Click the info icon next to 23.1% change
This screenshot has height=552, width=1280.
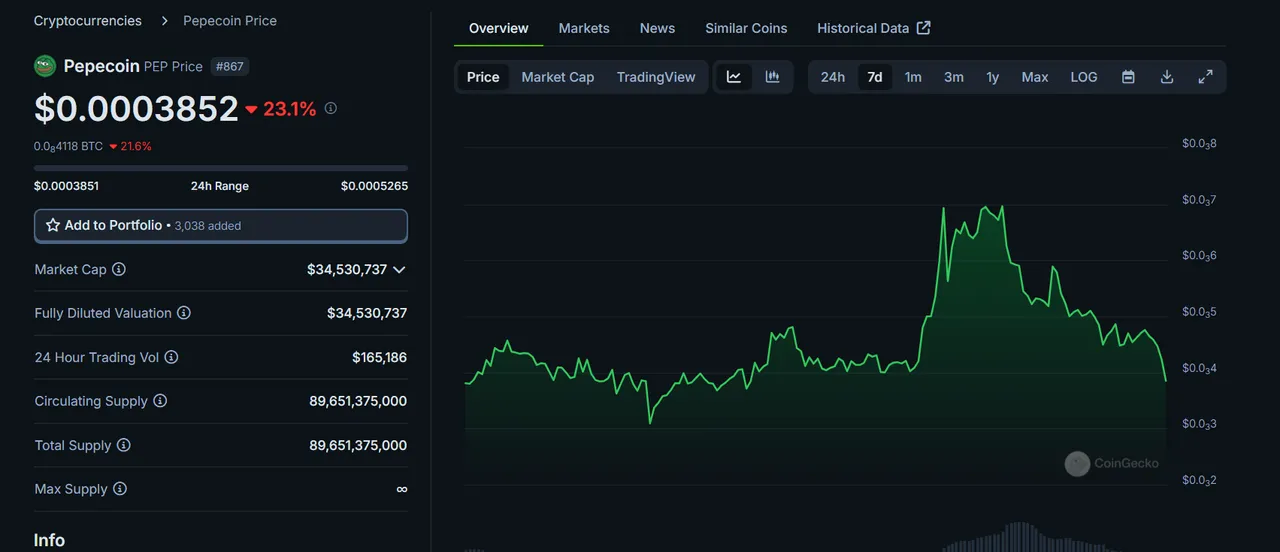[x=331, y=108]
